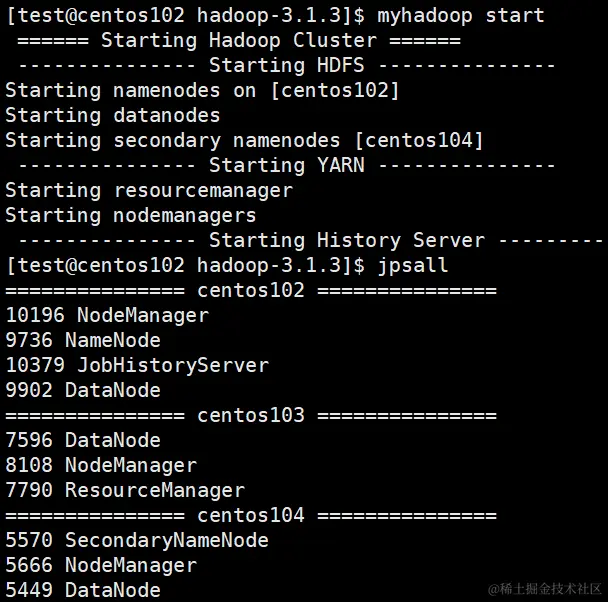Select the 'Starting resourcemanager' line
The height and width of the screenshot is (602, 608).
[149, 191]
